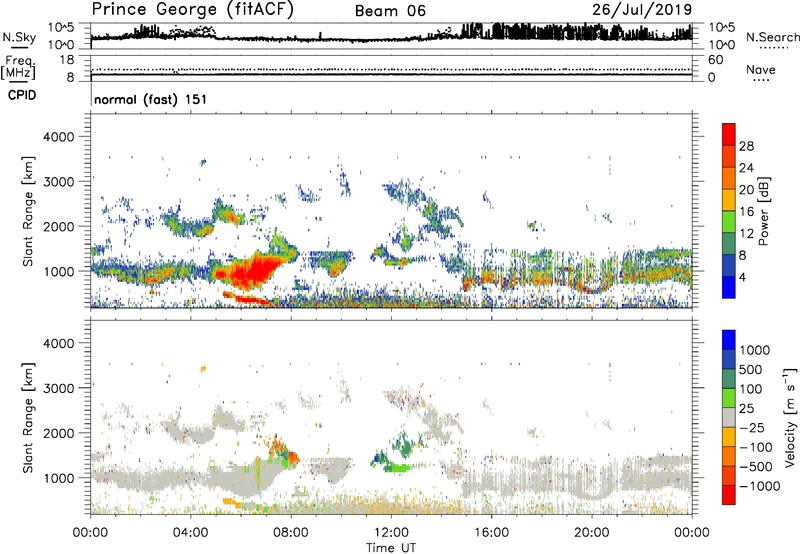
Task: Click the green velocity patch near 12:00
Action: [397, 467]
